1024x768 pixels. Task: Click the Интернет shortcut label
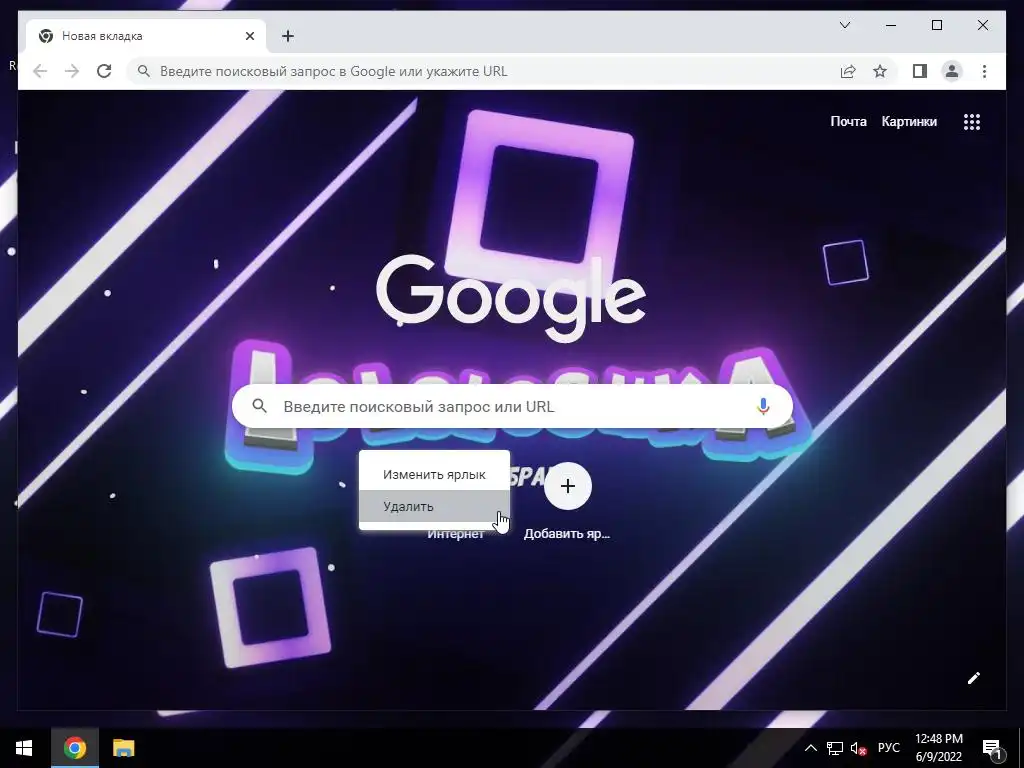coord(456,534)
